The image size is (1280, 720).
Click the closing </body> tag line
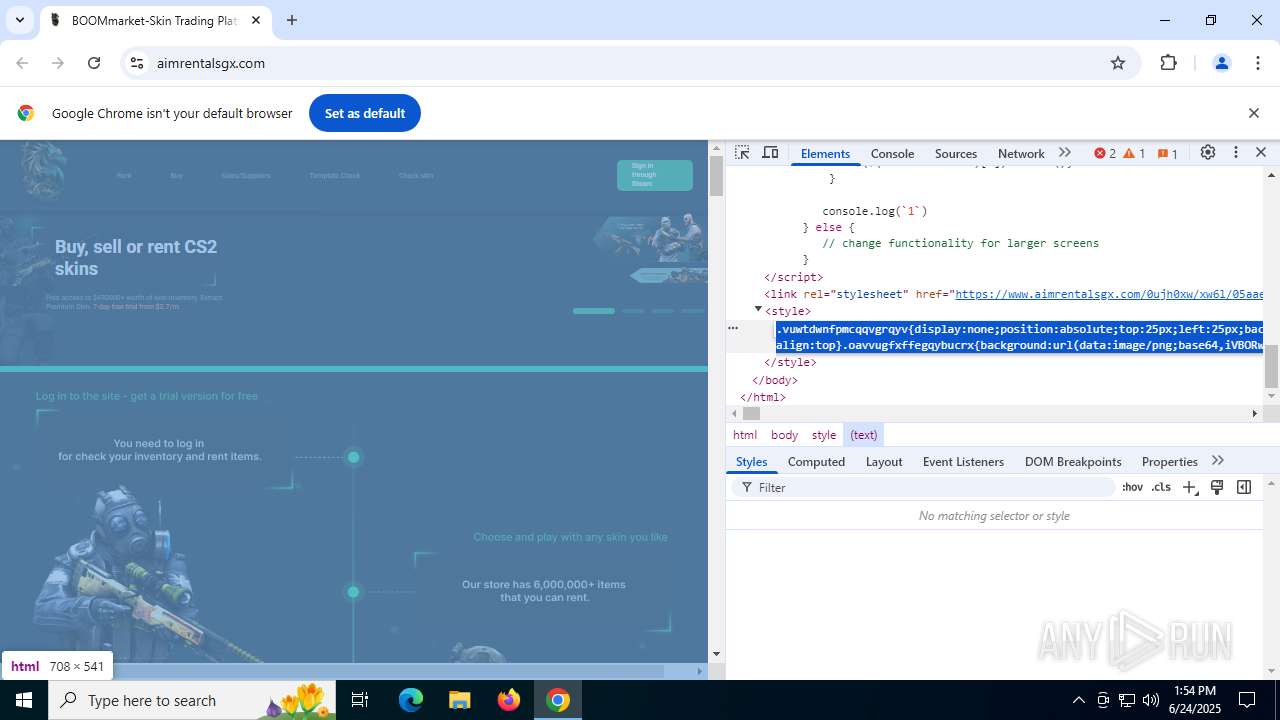click(x=775, y=380)
